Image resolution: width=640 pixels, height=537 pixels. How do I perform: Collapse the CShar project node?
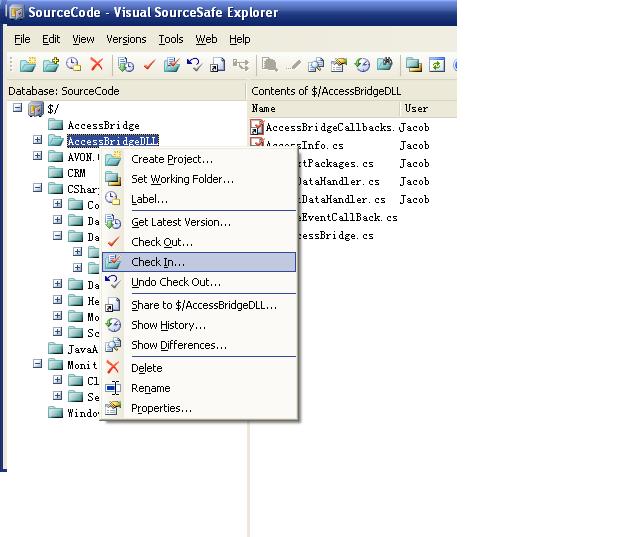[x=37, y=188]
